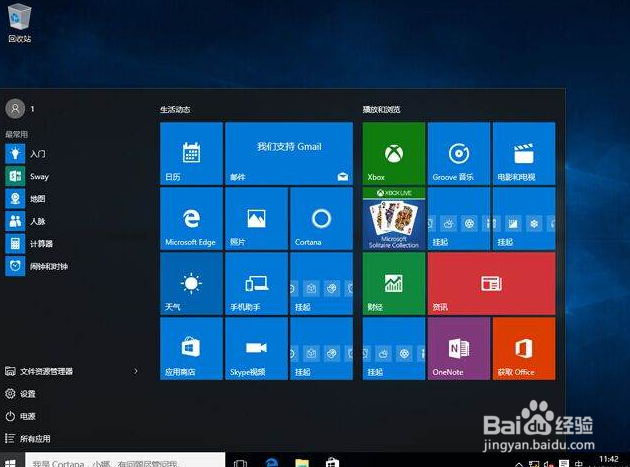The image size is (630, 467).
Task: Launch the Groove 音乐 tile
Action: pyautogui.click(x=459, y=154)
